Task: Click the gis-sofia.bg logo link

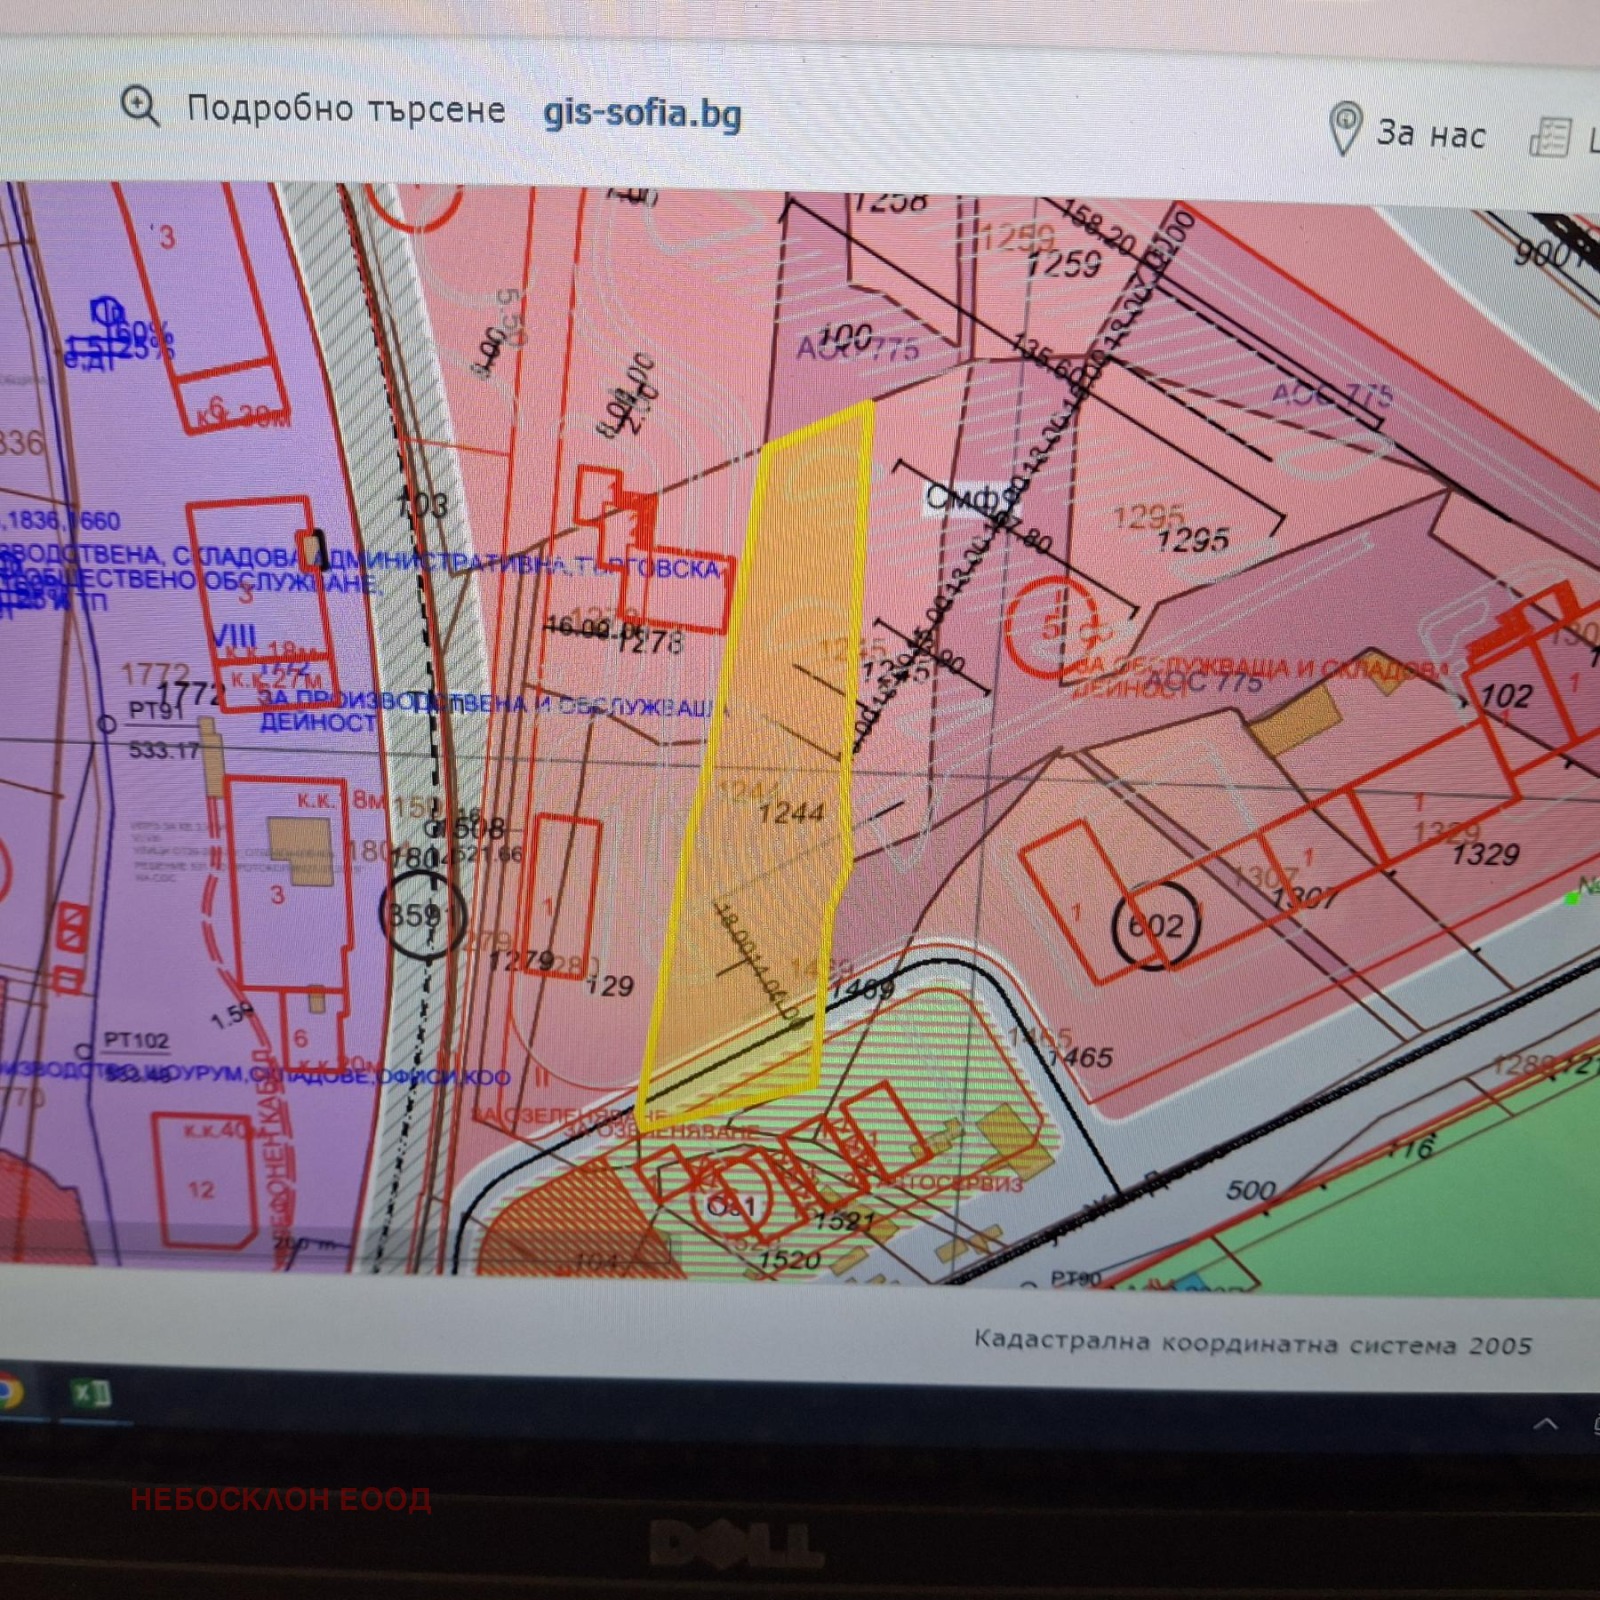Action: [x=642, y=113]
